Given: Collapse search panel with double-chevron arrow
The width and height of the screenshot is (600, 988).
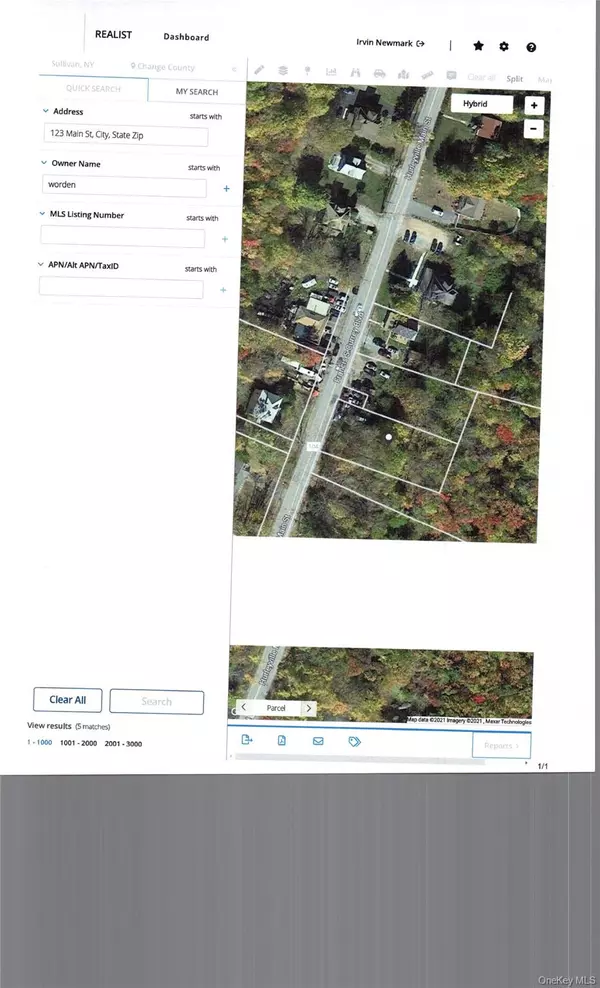Looking at the screenshot, I should 234,69.
